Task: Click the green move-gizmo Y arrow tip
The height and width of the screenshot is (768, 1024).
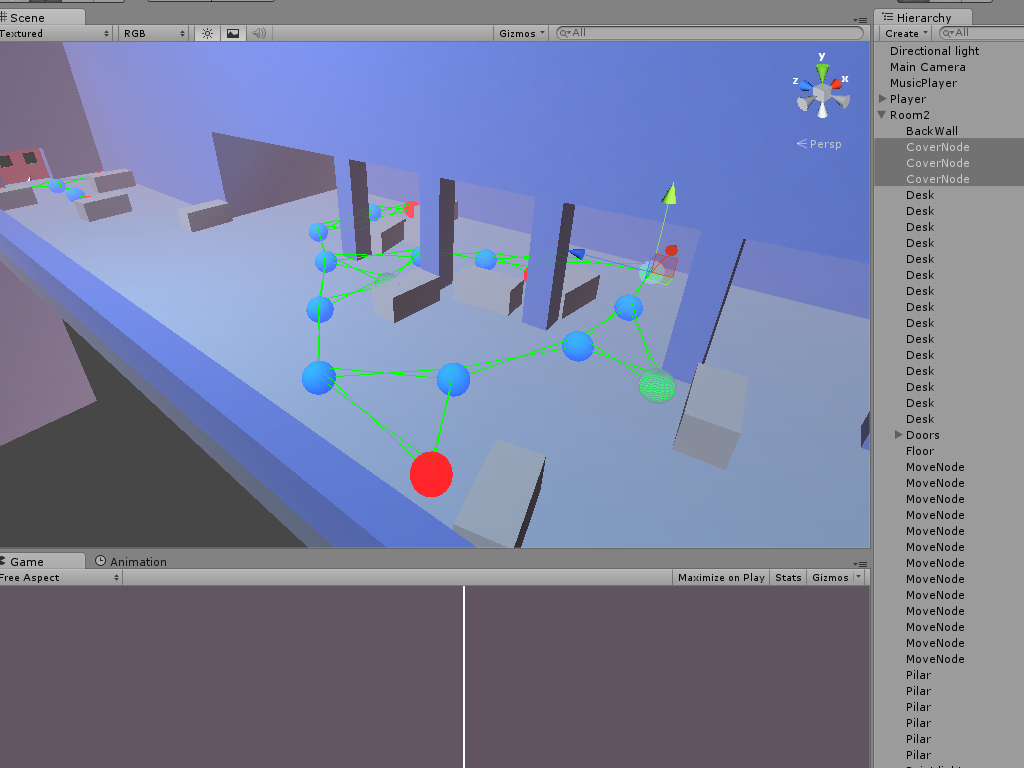Action: click(x=669, y=193)
